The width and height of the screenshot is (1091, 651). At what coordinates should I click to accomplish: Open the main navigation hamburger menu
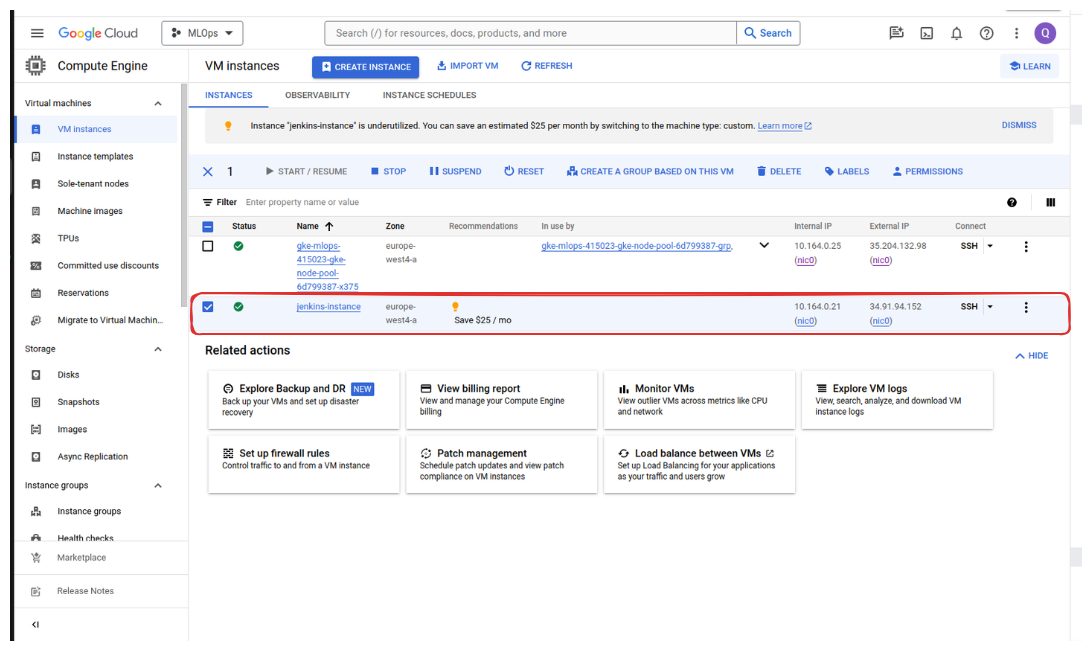click(37, 33)
